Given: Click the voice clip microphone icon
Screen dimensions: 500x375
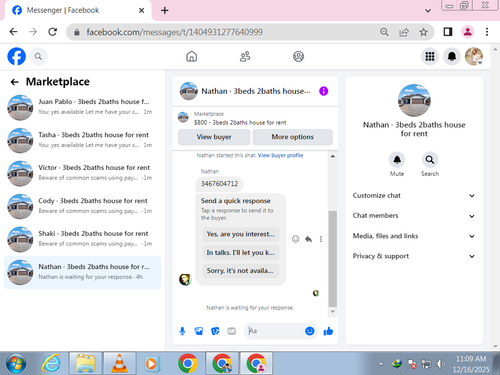Looking at the screenshot, I should 182,331.
